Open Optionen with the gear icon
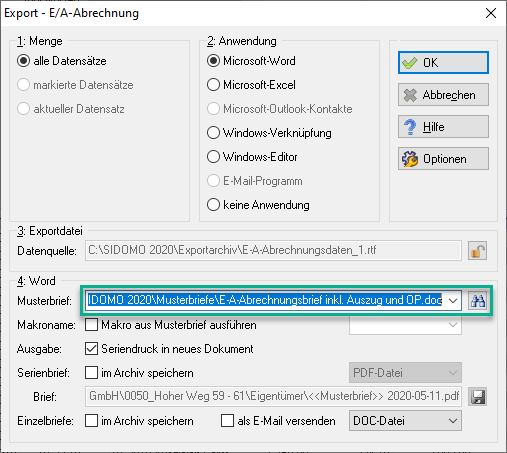The height and width of the screenshot is (453, 507). (x=443, y=159)
